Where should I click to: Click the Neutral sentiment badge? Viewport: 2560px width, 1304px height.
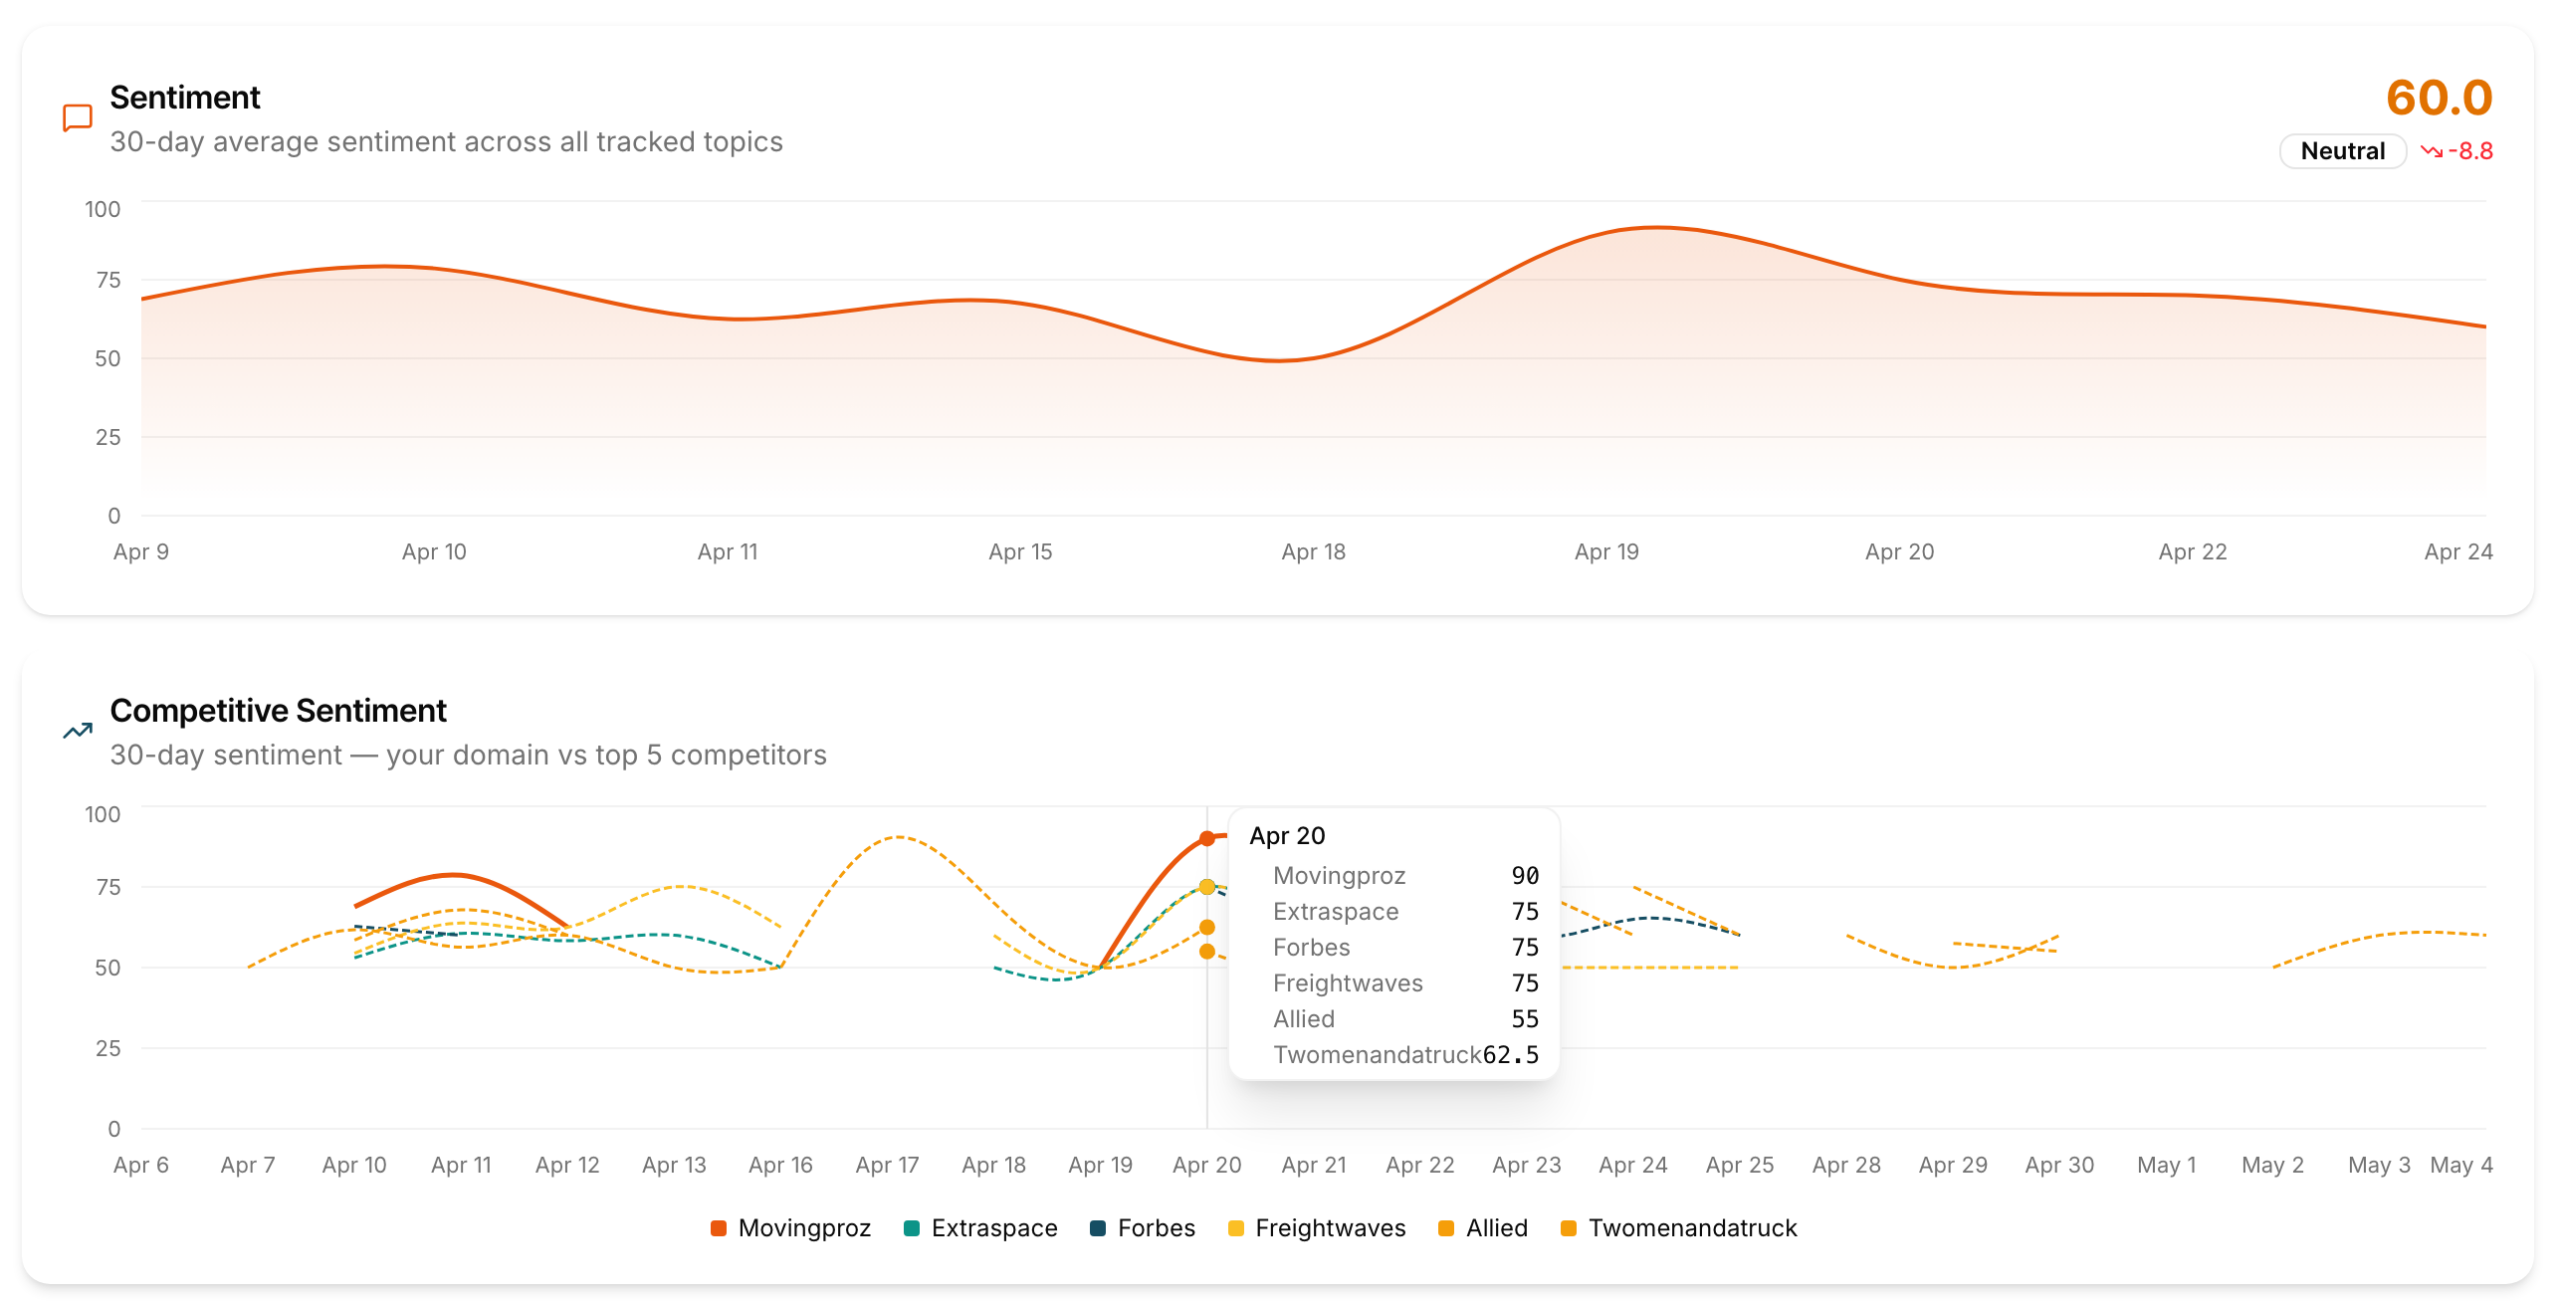click(x=2342, y=151)
